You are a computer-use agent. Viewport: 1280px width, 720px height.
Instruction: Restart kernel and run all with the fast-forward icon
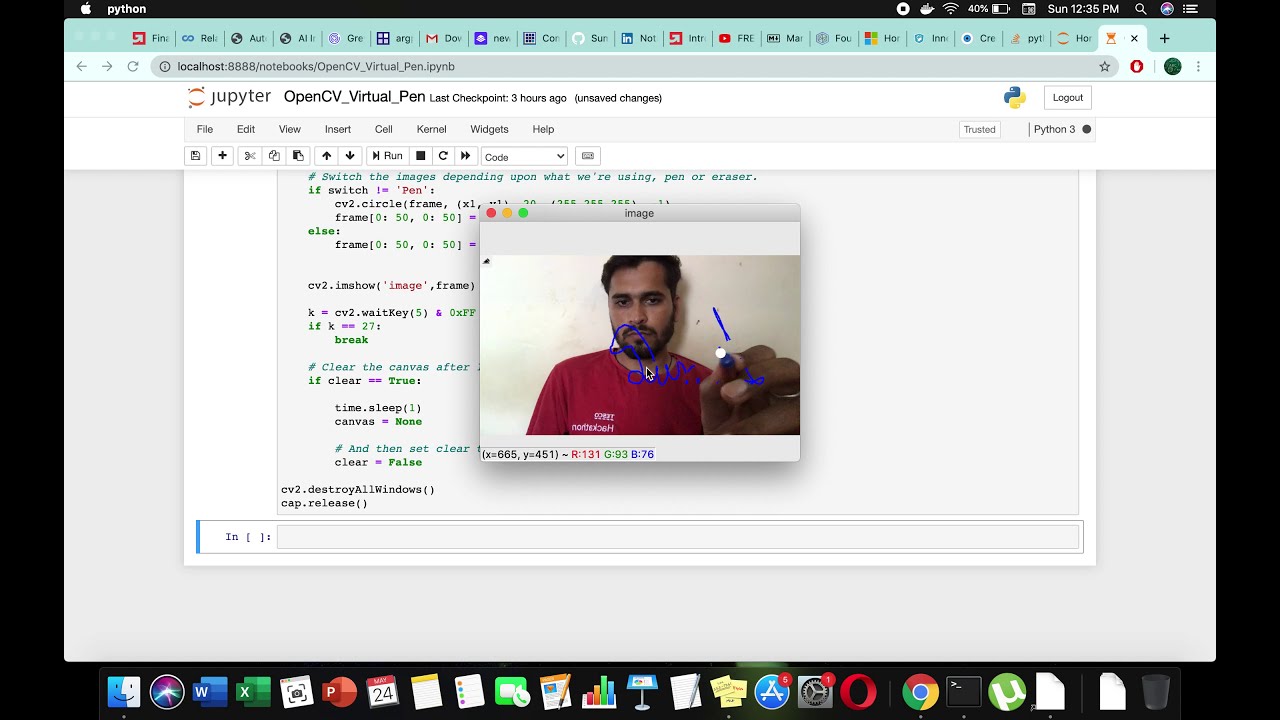point(465,156)
